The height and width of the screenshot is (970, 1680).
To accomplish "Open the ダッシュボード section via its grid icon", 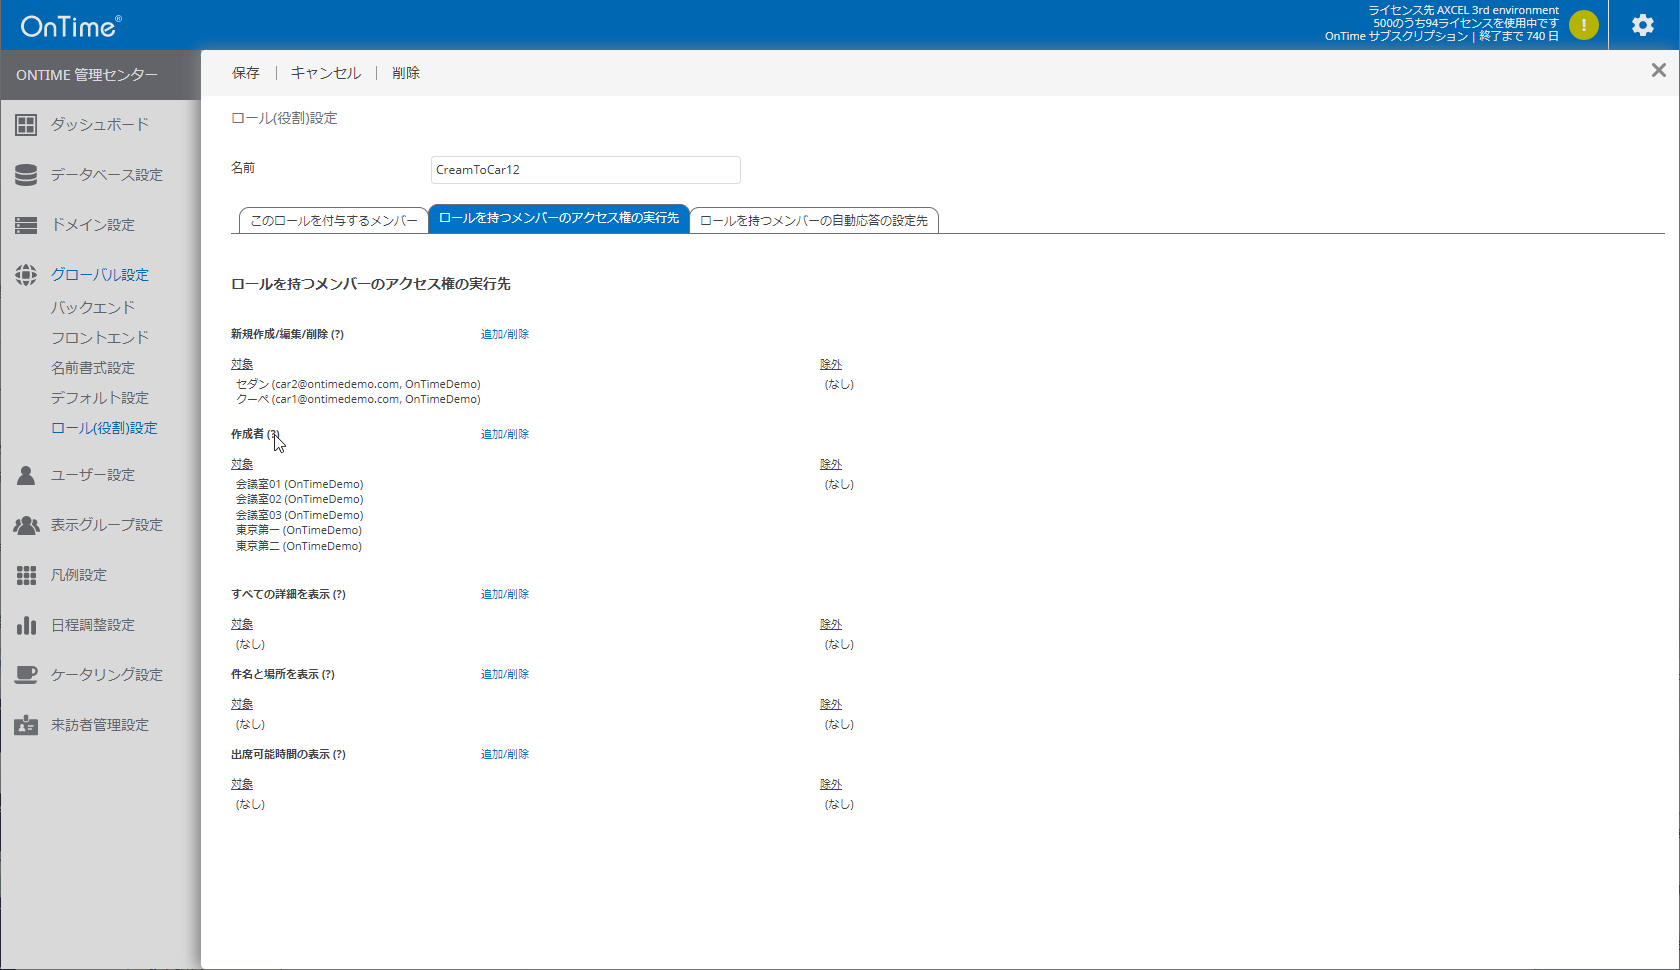I will [26, 124].
